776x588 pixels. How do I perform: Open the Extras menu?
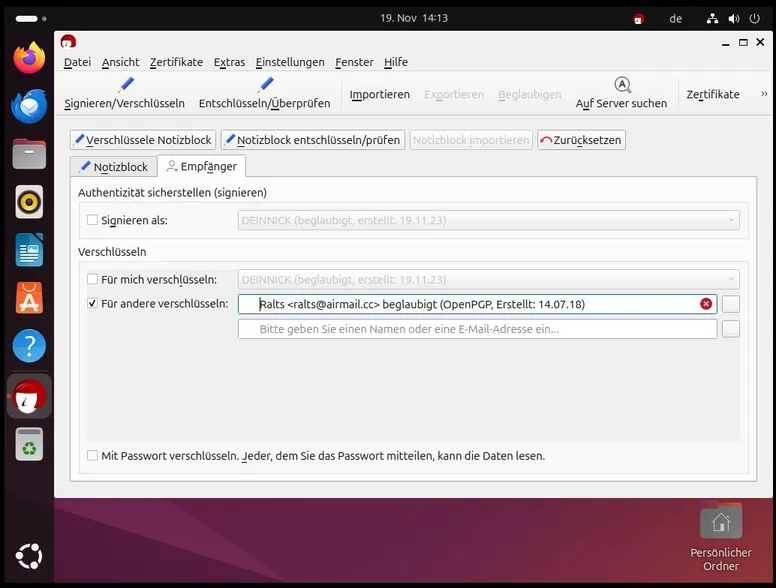229,62
